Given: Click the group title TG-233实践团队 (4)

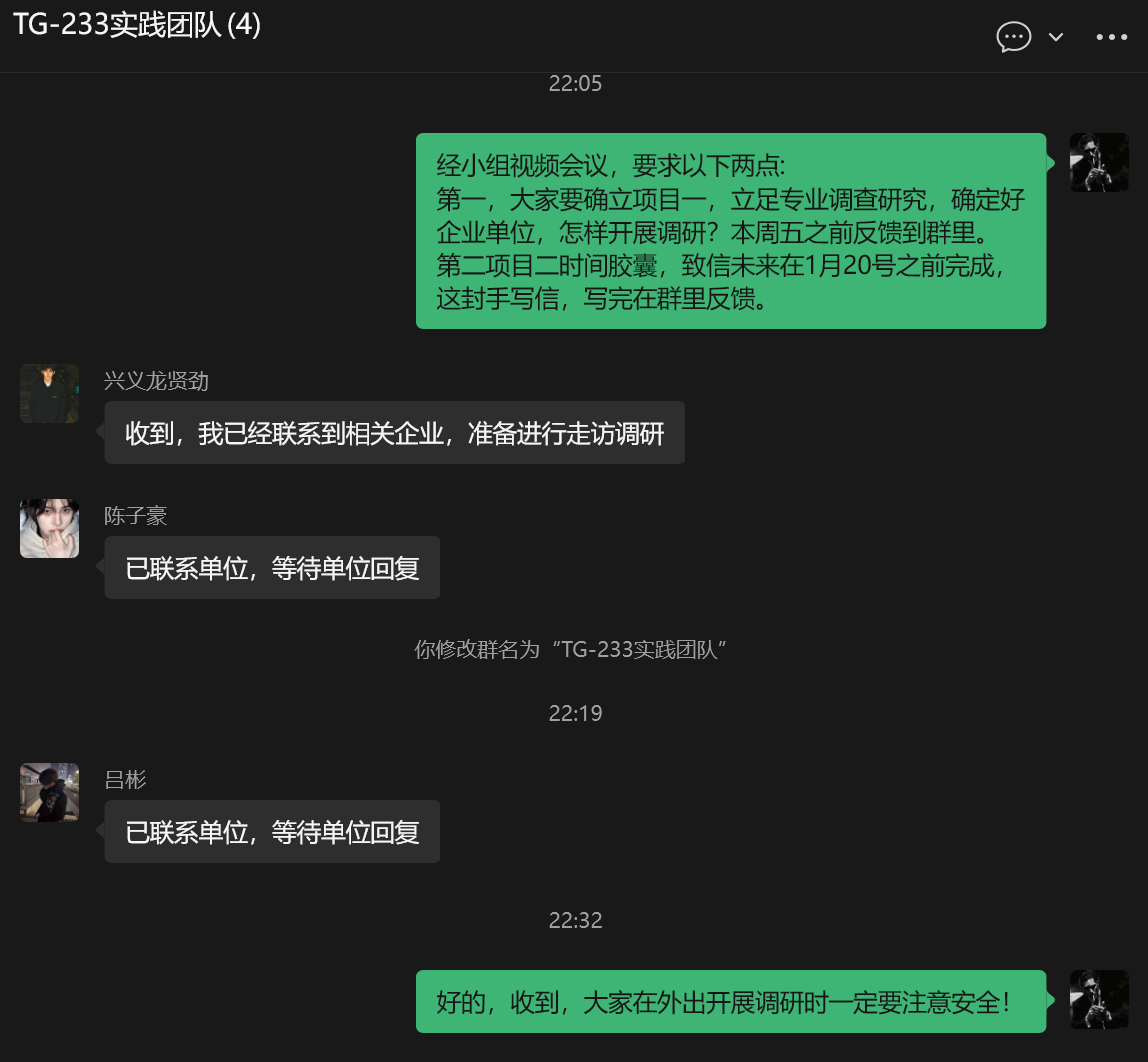Looking at the screenshot, I should [x=137, y=25].
